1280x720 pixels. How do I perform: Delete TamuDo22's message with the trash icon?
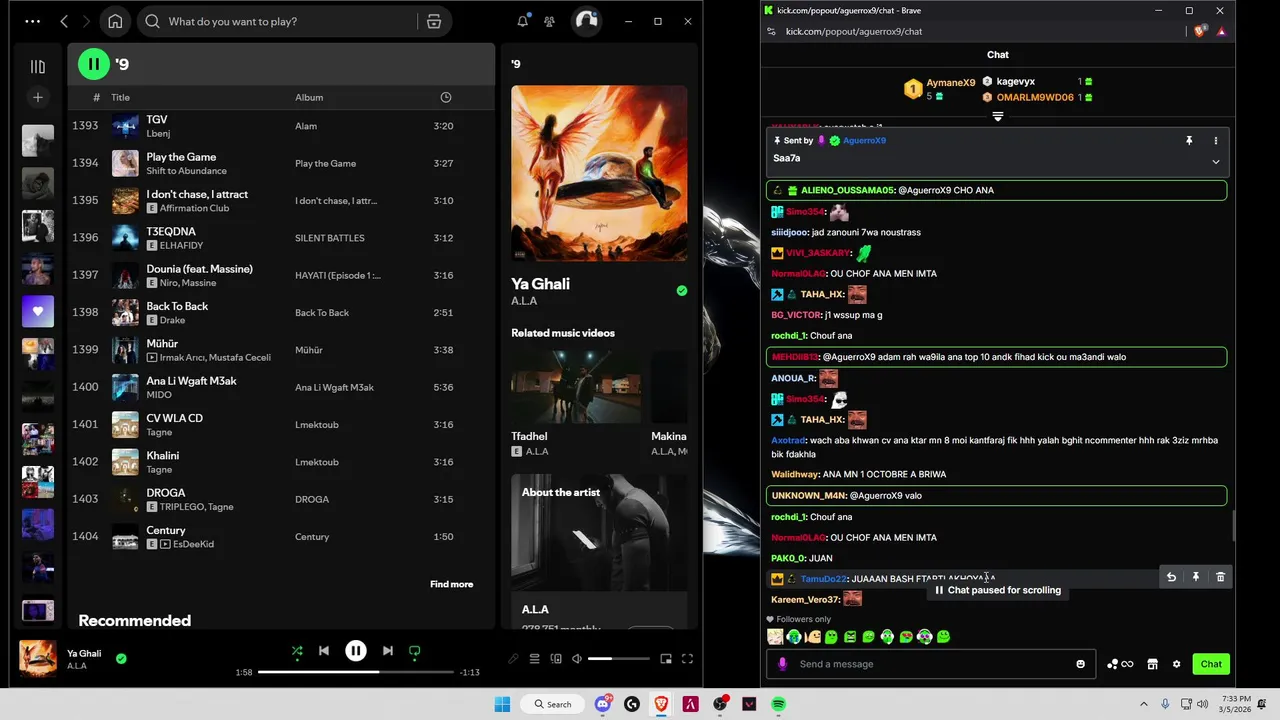1220,577
